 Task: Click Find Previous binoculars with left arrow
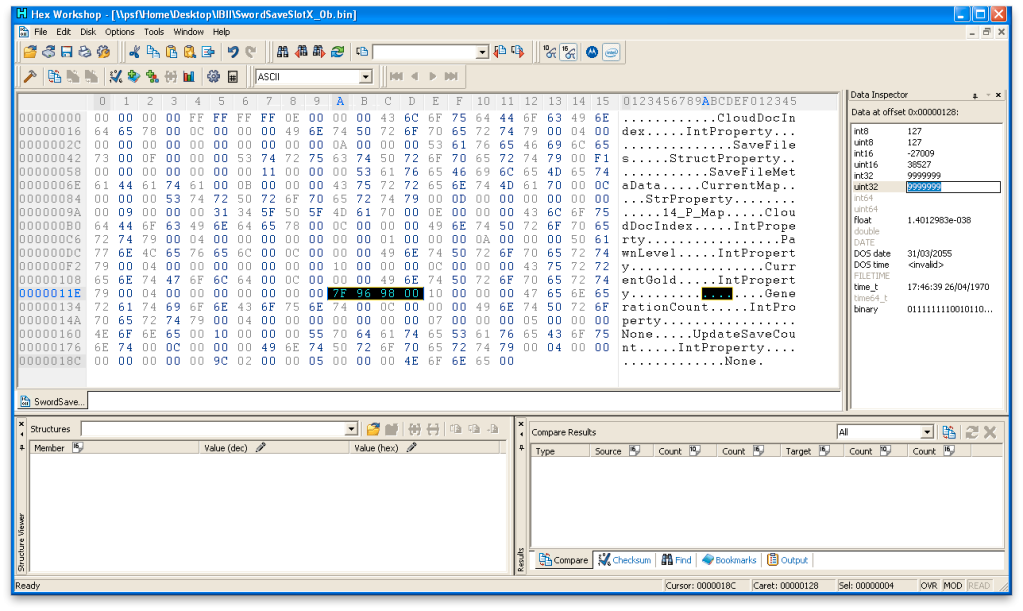pyautogui.click(x=301, y=52)
